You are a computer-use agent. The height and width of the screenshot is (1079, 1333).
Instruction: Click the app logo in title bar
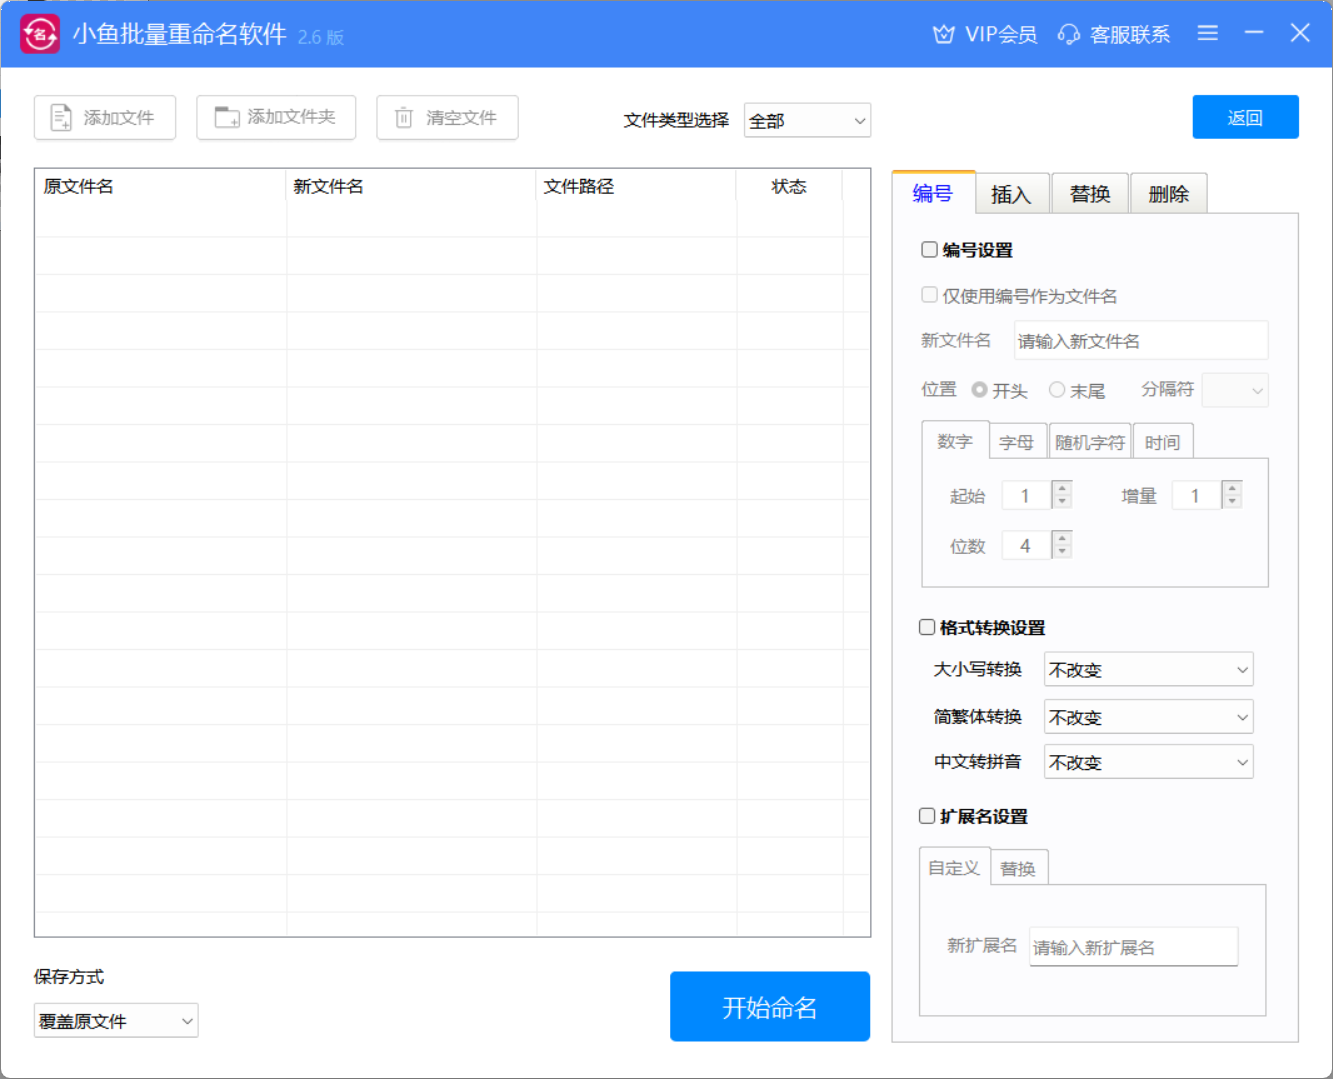point(40,33)
